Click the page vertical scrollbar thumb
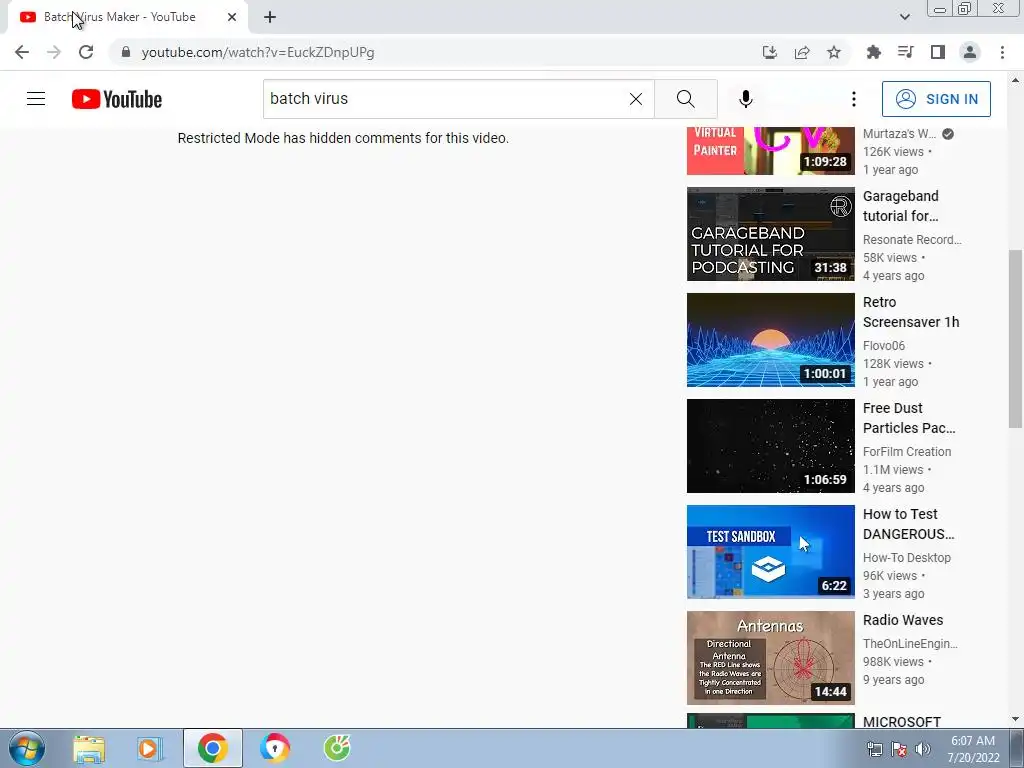Viewport: 1024px width, 768px height. [1015, 338]
